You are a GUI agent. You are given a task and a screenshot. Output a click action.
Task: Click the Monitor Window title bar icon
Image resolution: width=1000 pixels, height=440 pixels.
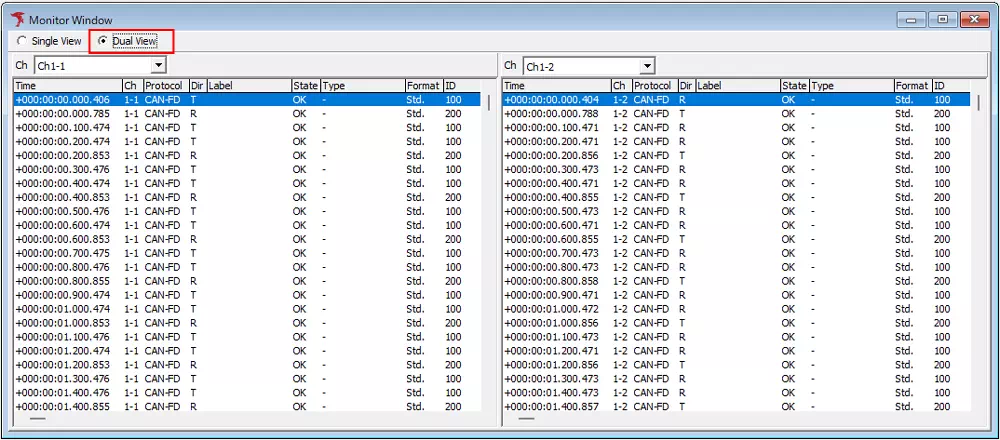pos(16,19)
